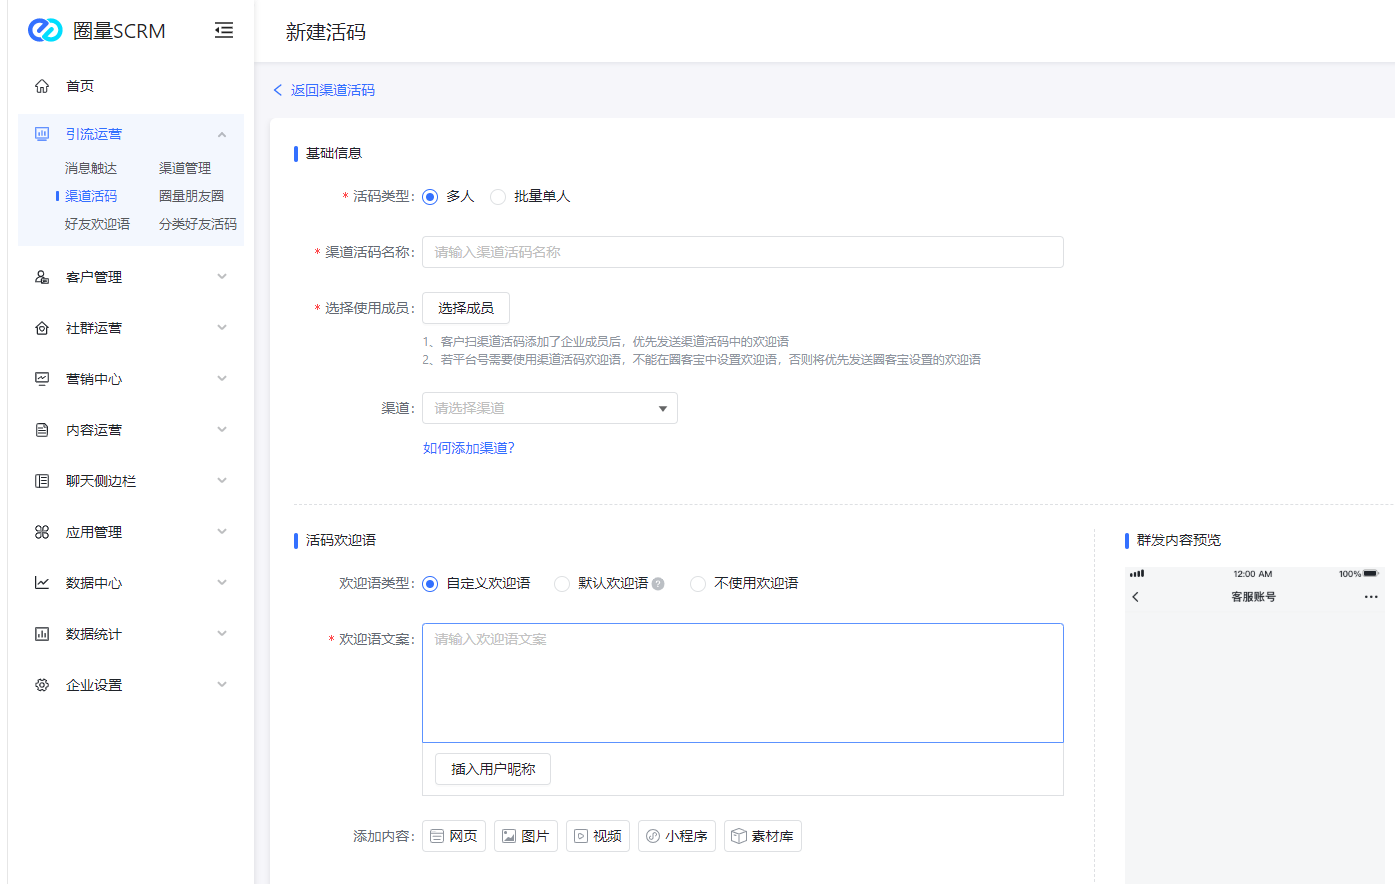Go to 好友欢迎语 submenu item
This screenshot has height=884, width=1395.
97,224
